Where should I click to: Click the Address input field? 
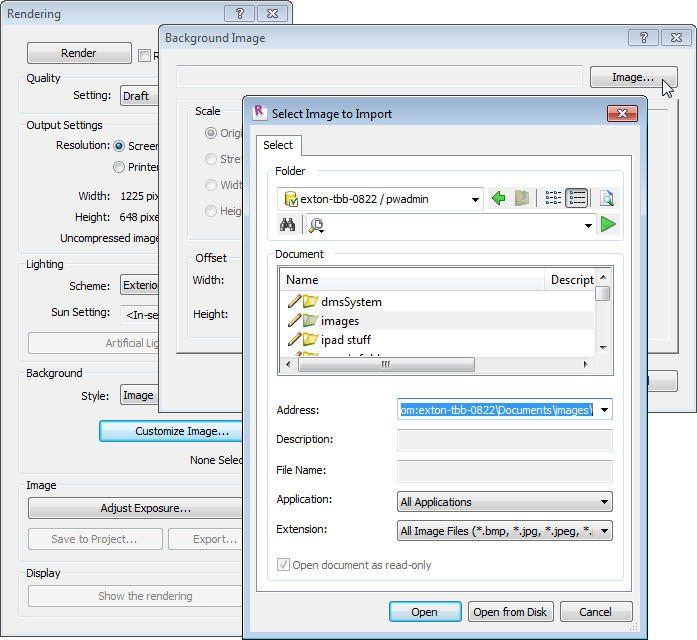click(495, 409)
